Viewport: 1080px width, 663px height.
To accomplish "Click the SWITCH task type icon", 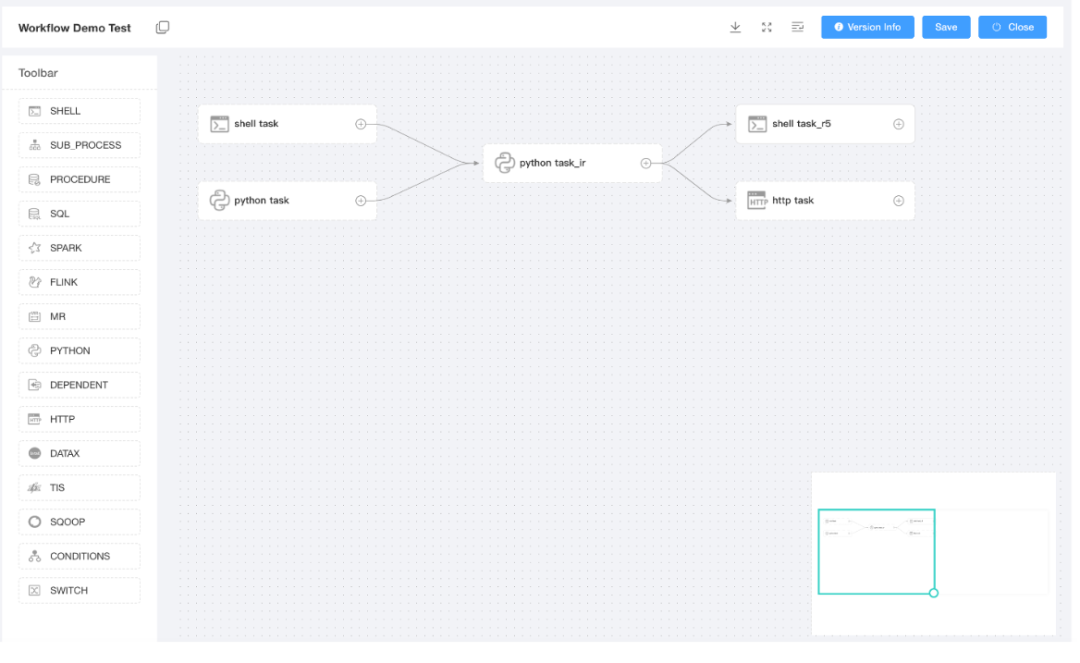I will point(35,590).
